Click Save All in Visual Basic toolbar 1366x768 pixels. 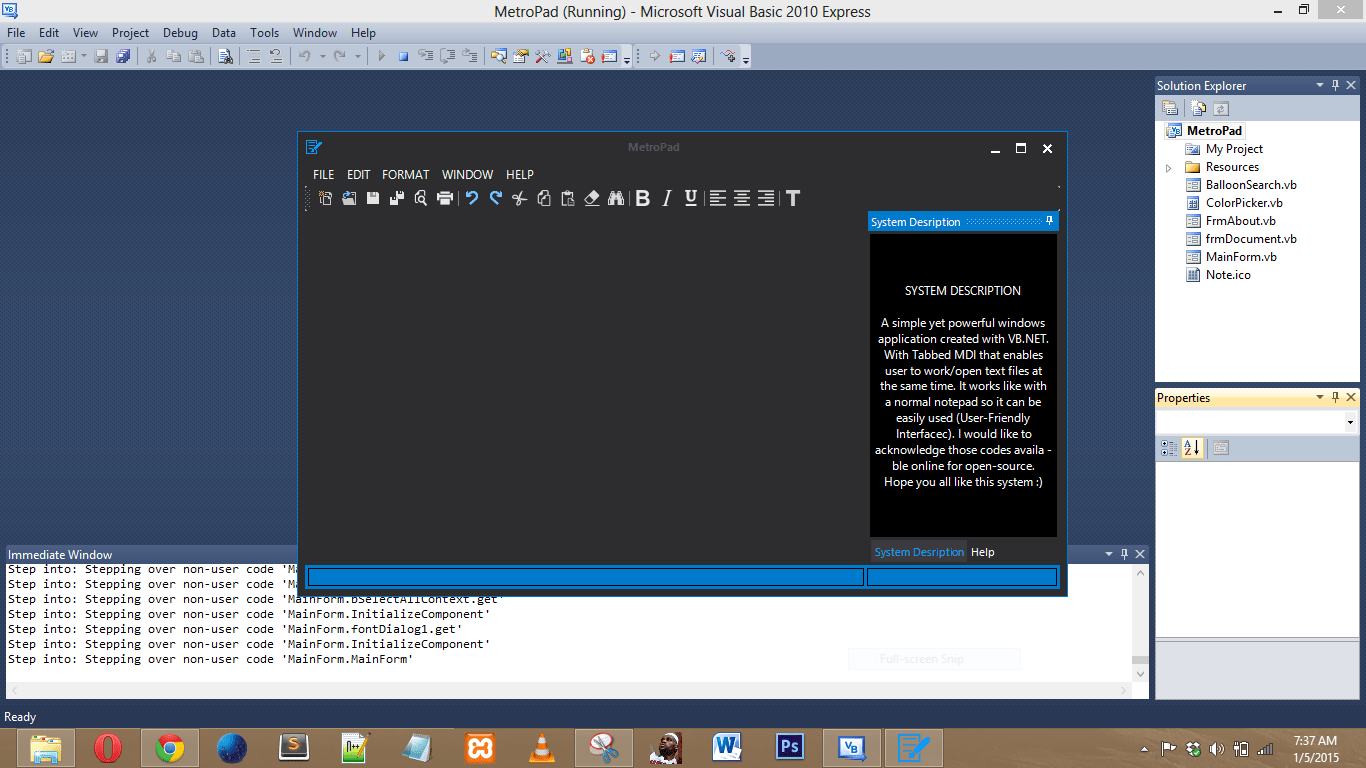click(123, 57)
